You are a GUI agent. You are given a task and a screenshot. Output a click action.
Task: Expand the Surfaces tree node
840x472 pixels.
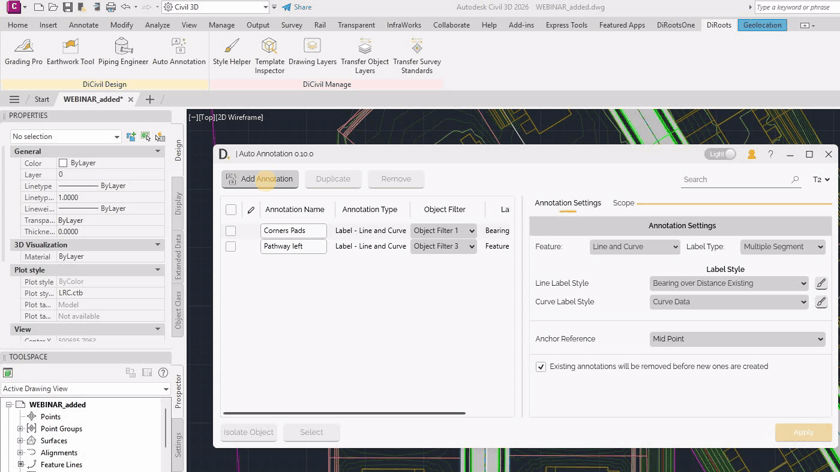coord(20,441)
